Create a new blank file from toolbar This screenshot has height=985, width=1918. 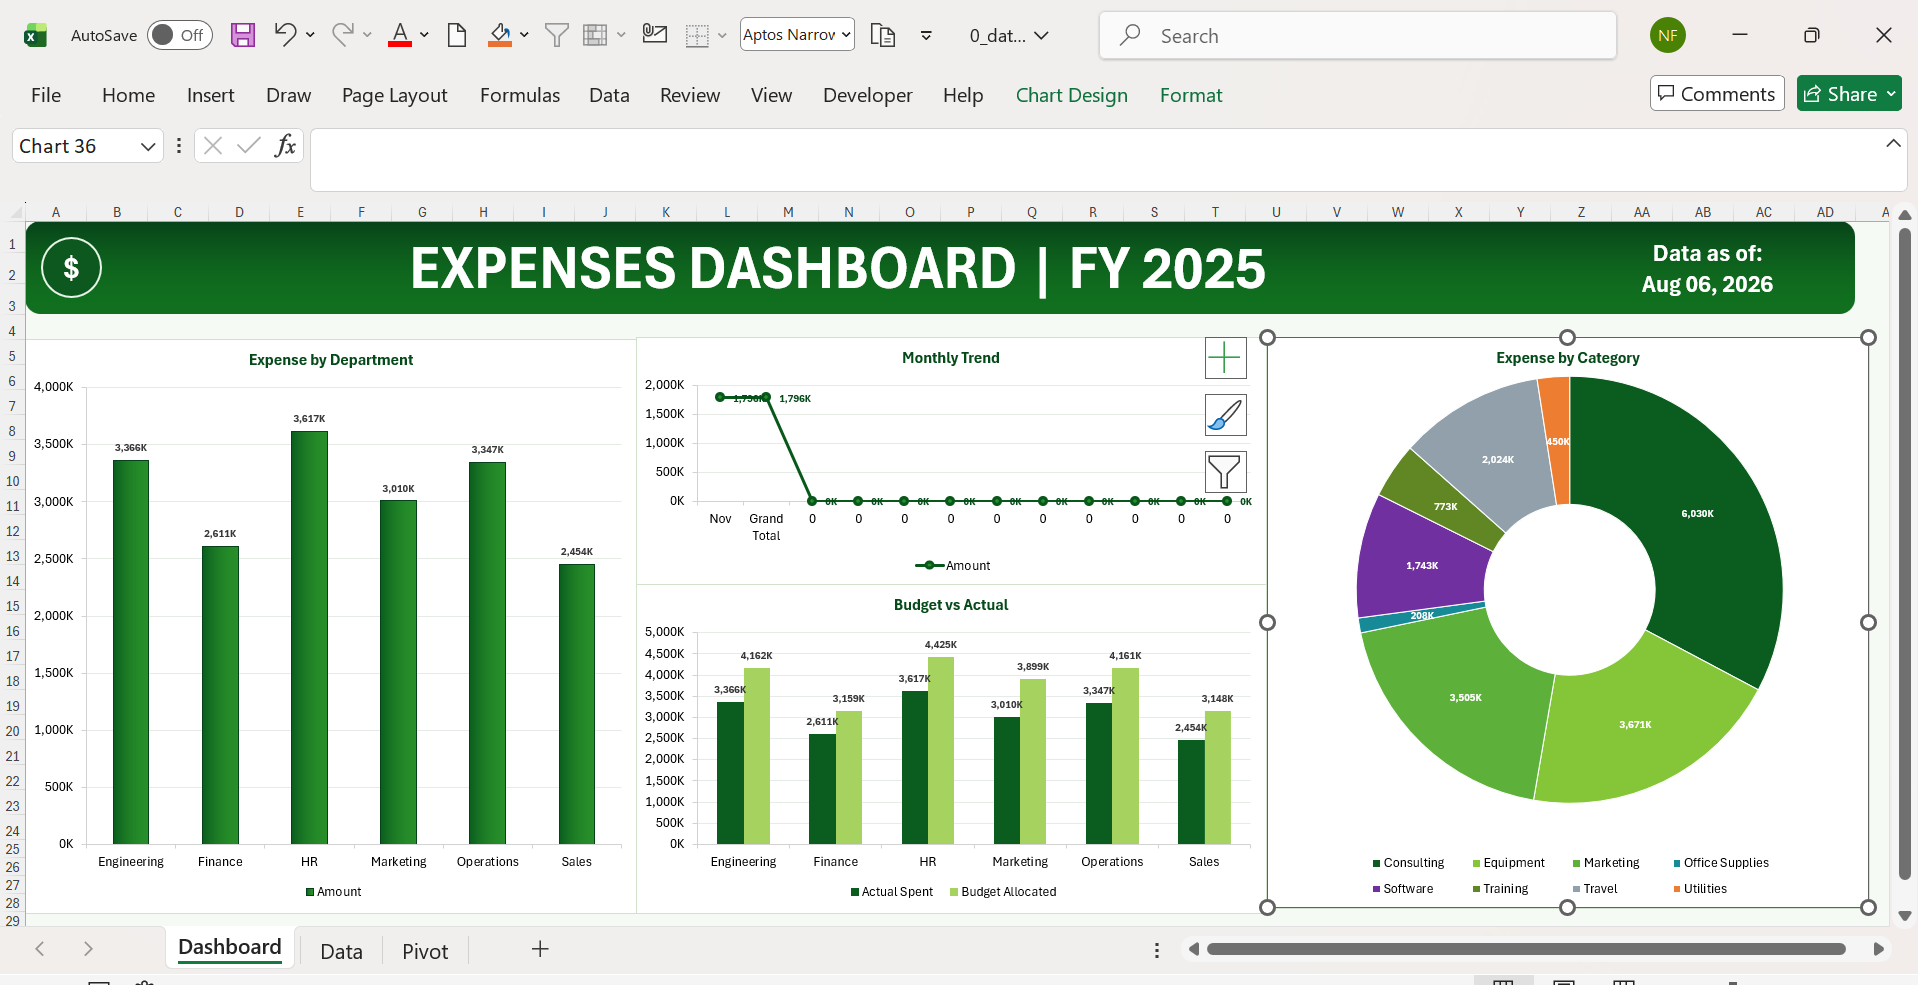[457, 36]
